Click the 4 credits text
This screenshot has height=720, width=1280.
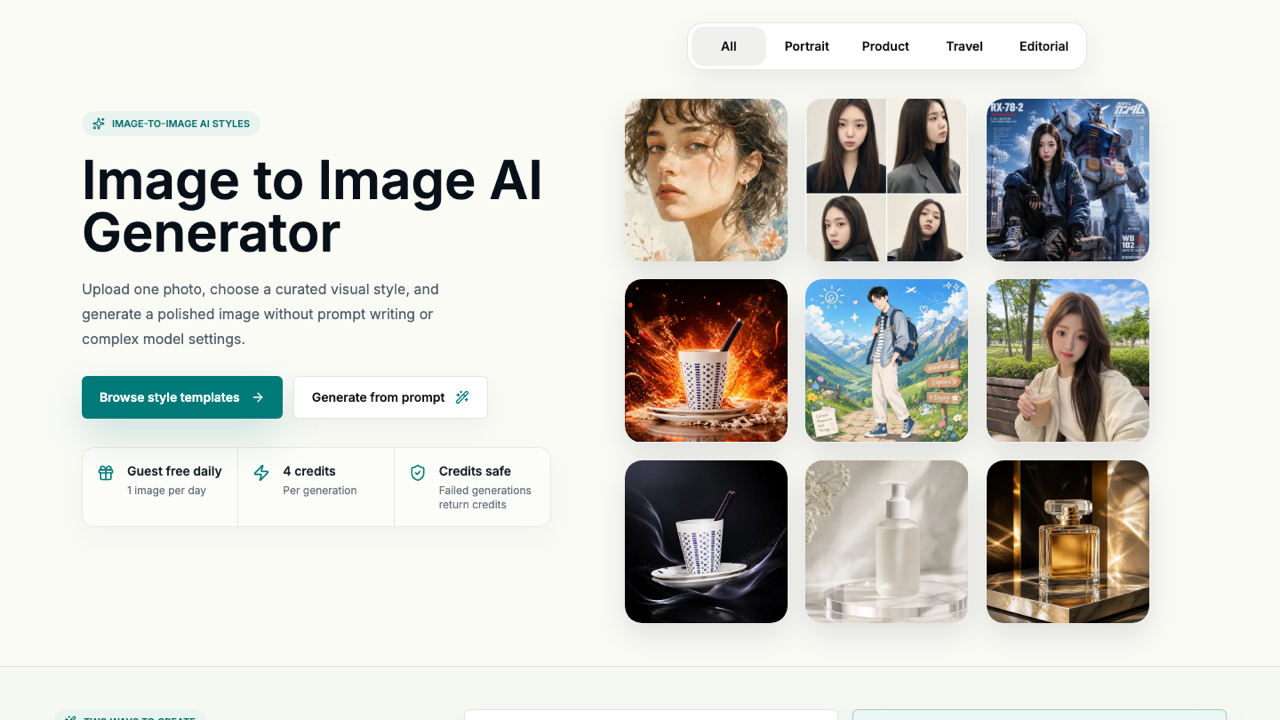(x=309, y=471)
